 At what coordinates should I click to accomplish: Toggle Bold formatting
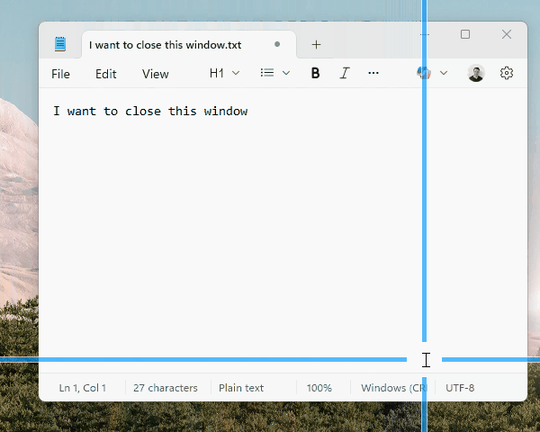(x=315, y=73)
